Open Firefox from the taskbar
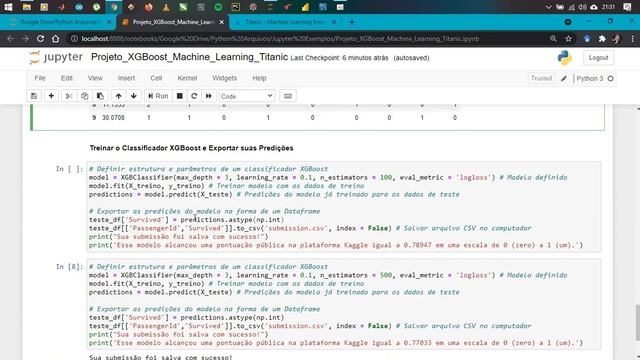This screenshot has height=360, width=640. (x=149, y=7)
